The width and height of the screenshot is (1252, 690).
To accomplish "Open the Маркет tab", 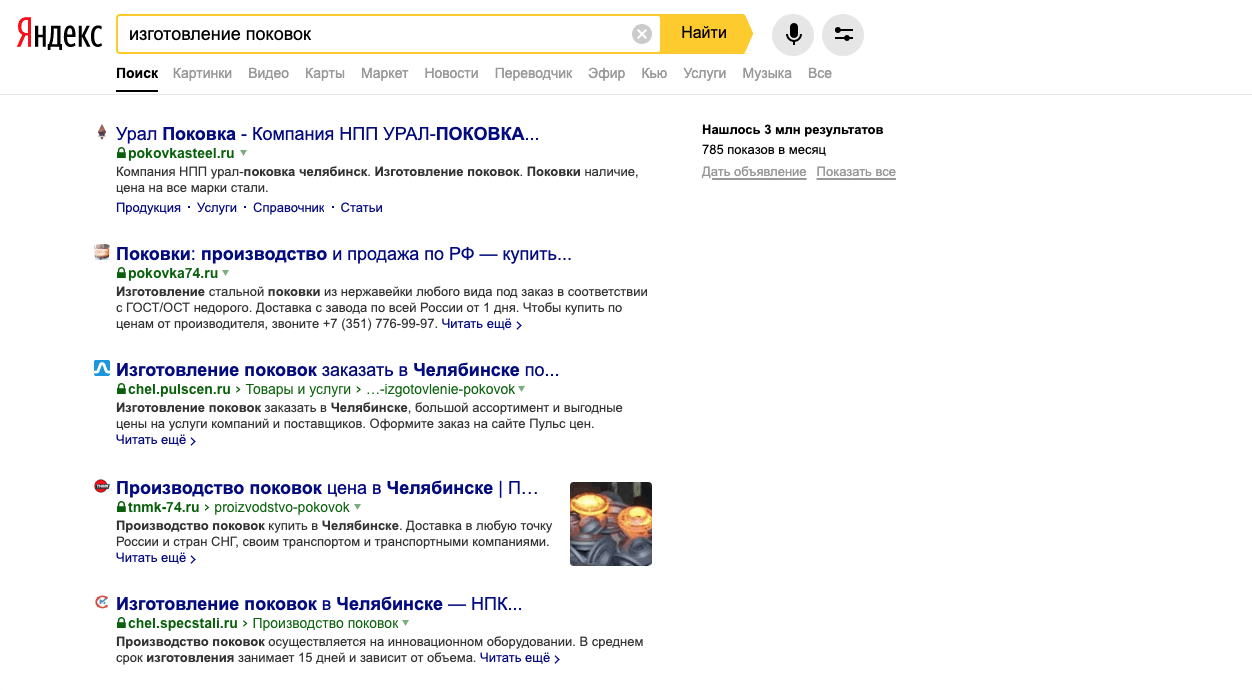I will [x=385, y=73].
